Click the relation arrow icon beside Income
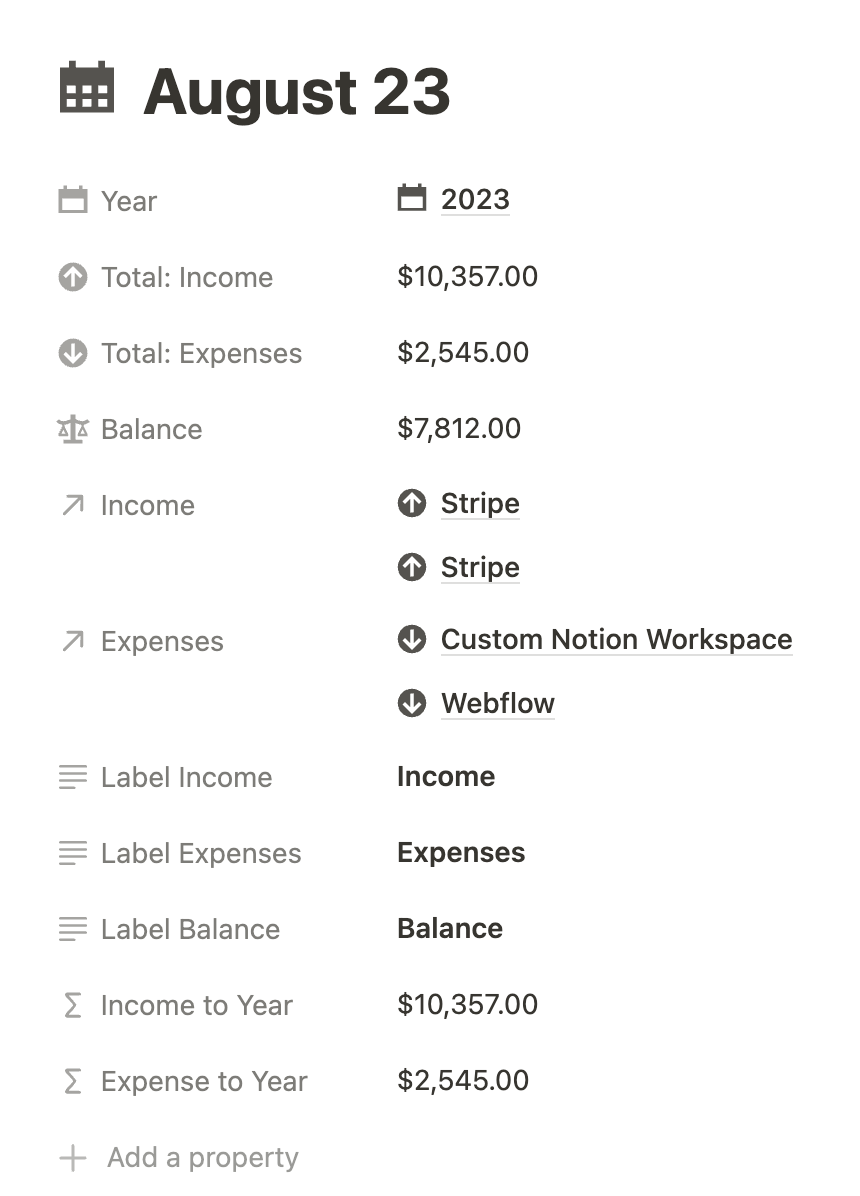The image size is (860, 1196). coord(73,505)
